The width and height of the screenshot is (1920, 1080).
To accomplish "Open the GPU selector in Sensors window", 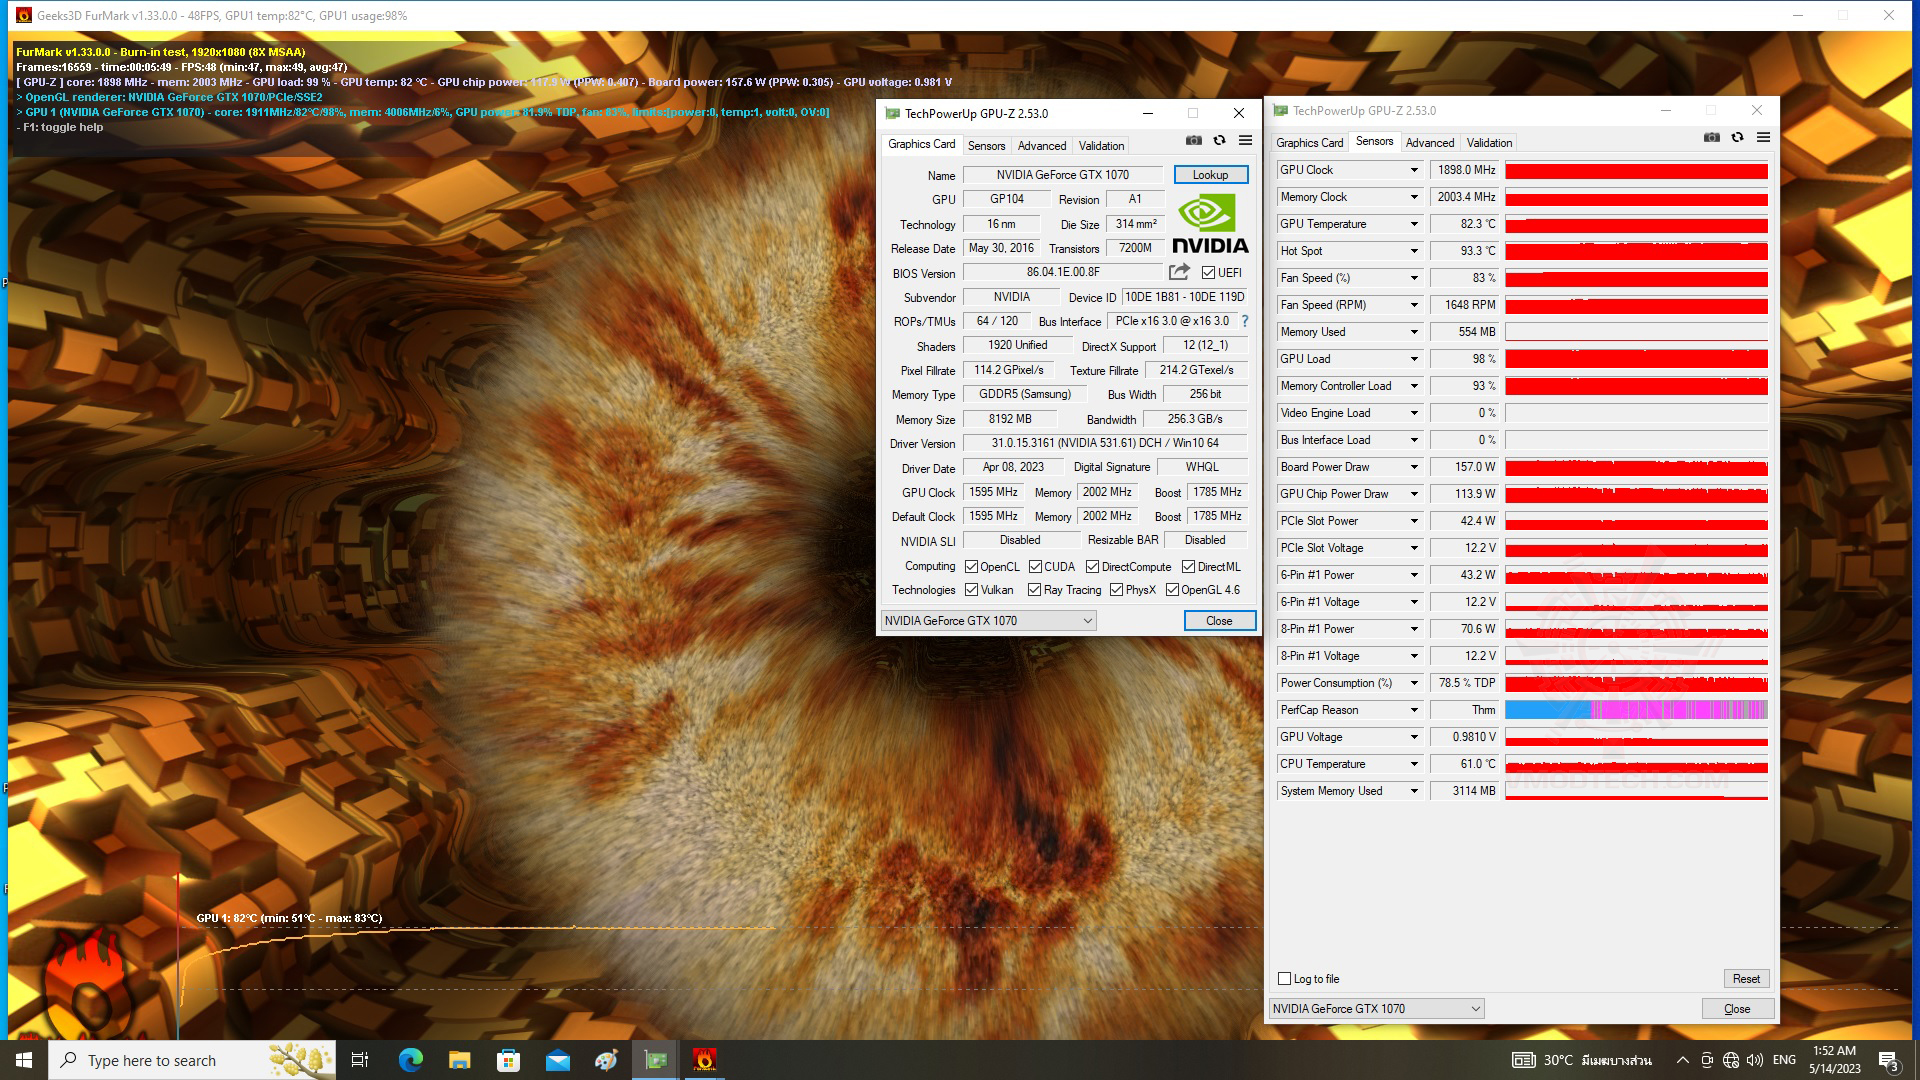I will [1376, 1009].
